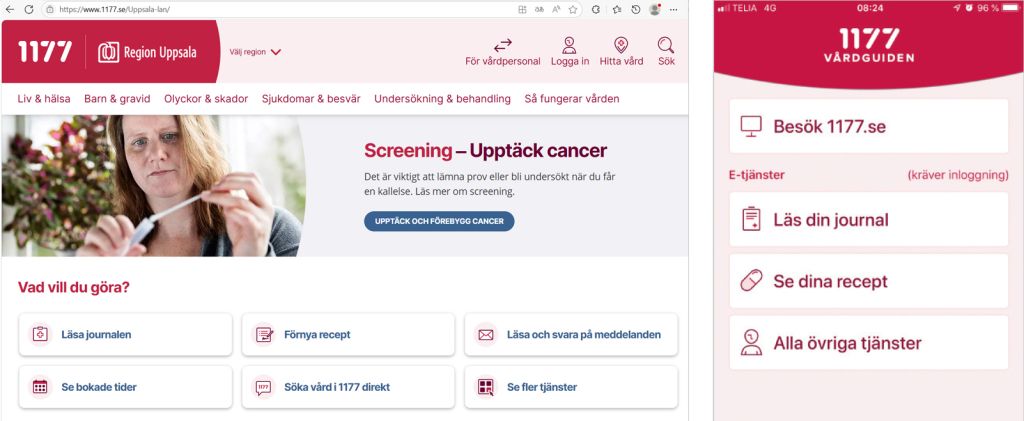The width and height of the screenshot is (1024, 421).
Task: Click the monitor icon on Besök 1177.se
Action: coord(751,127)
